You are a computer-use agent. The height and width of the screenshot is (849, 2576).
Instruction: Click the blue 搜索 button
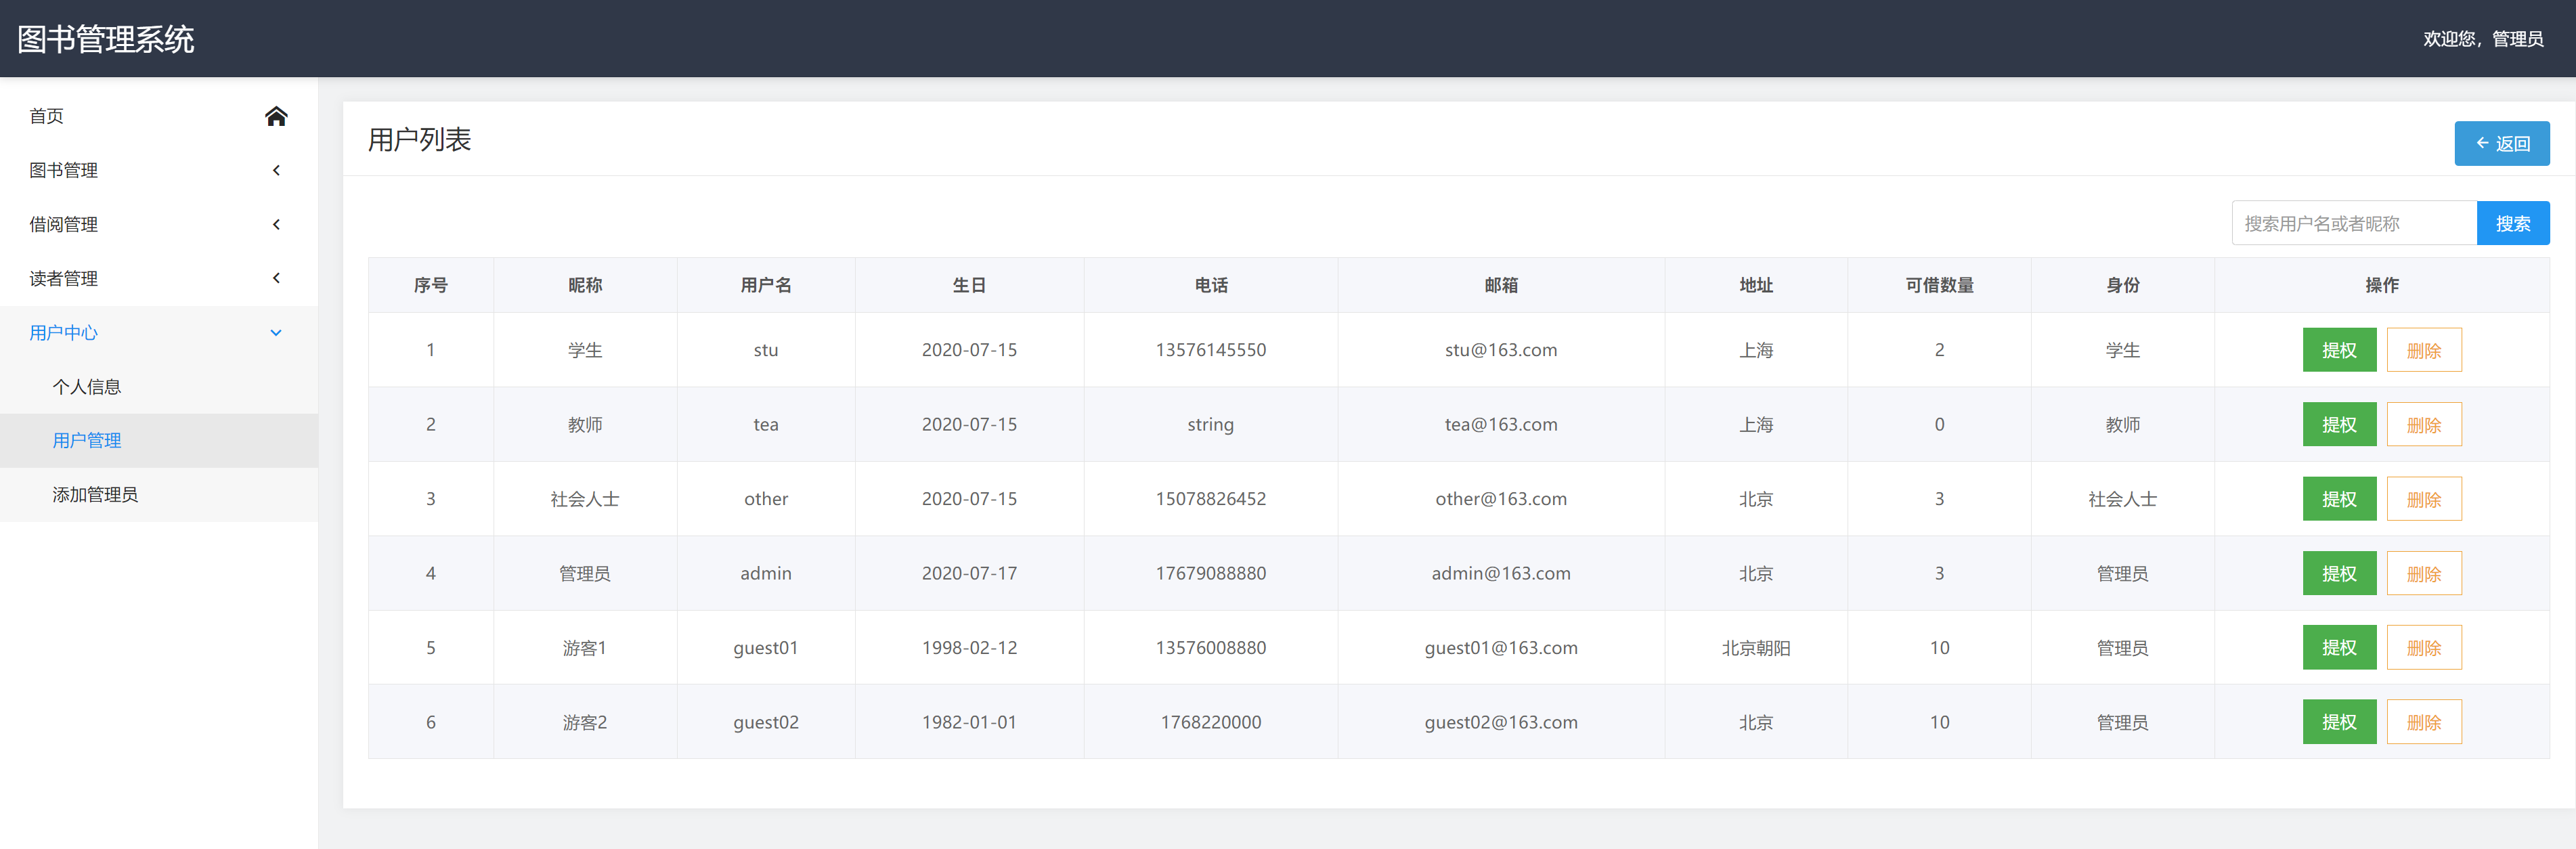(2512, 223)
